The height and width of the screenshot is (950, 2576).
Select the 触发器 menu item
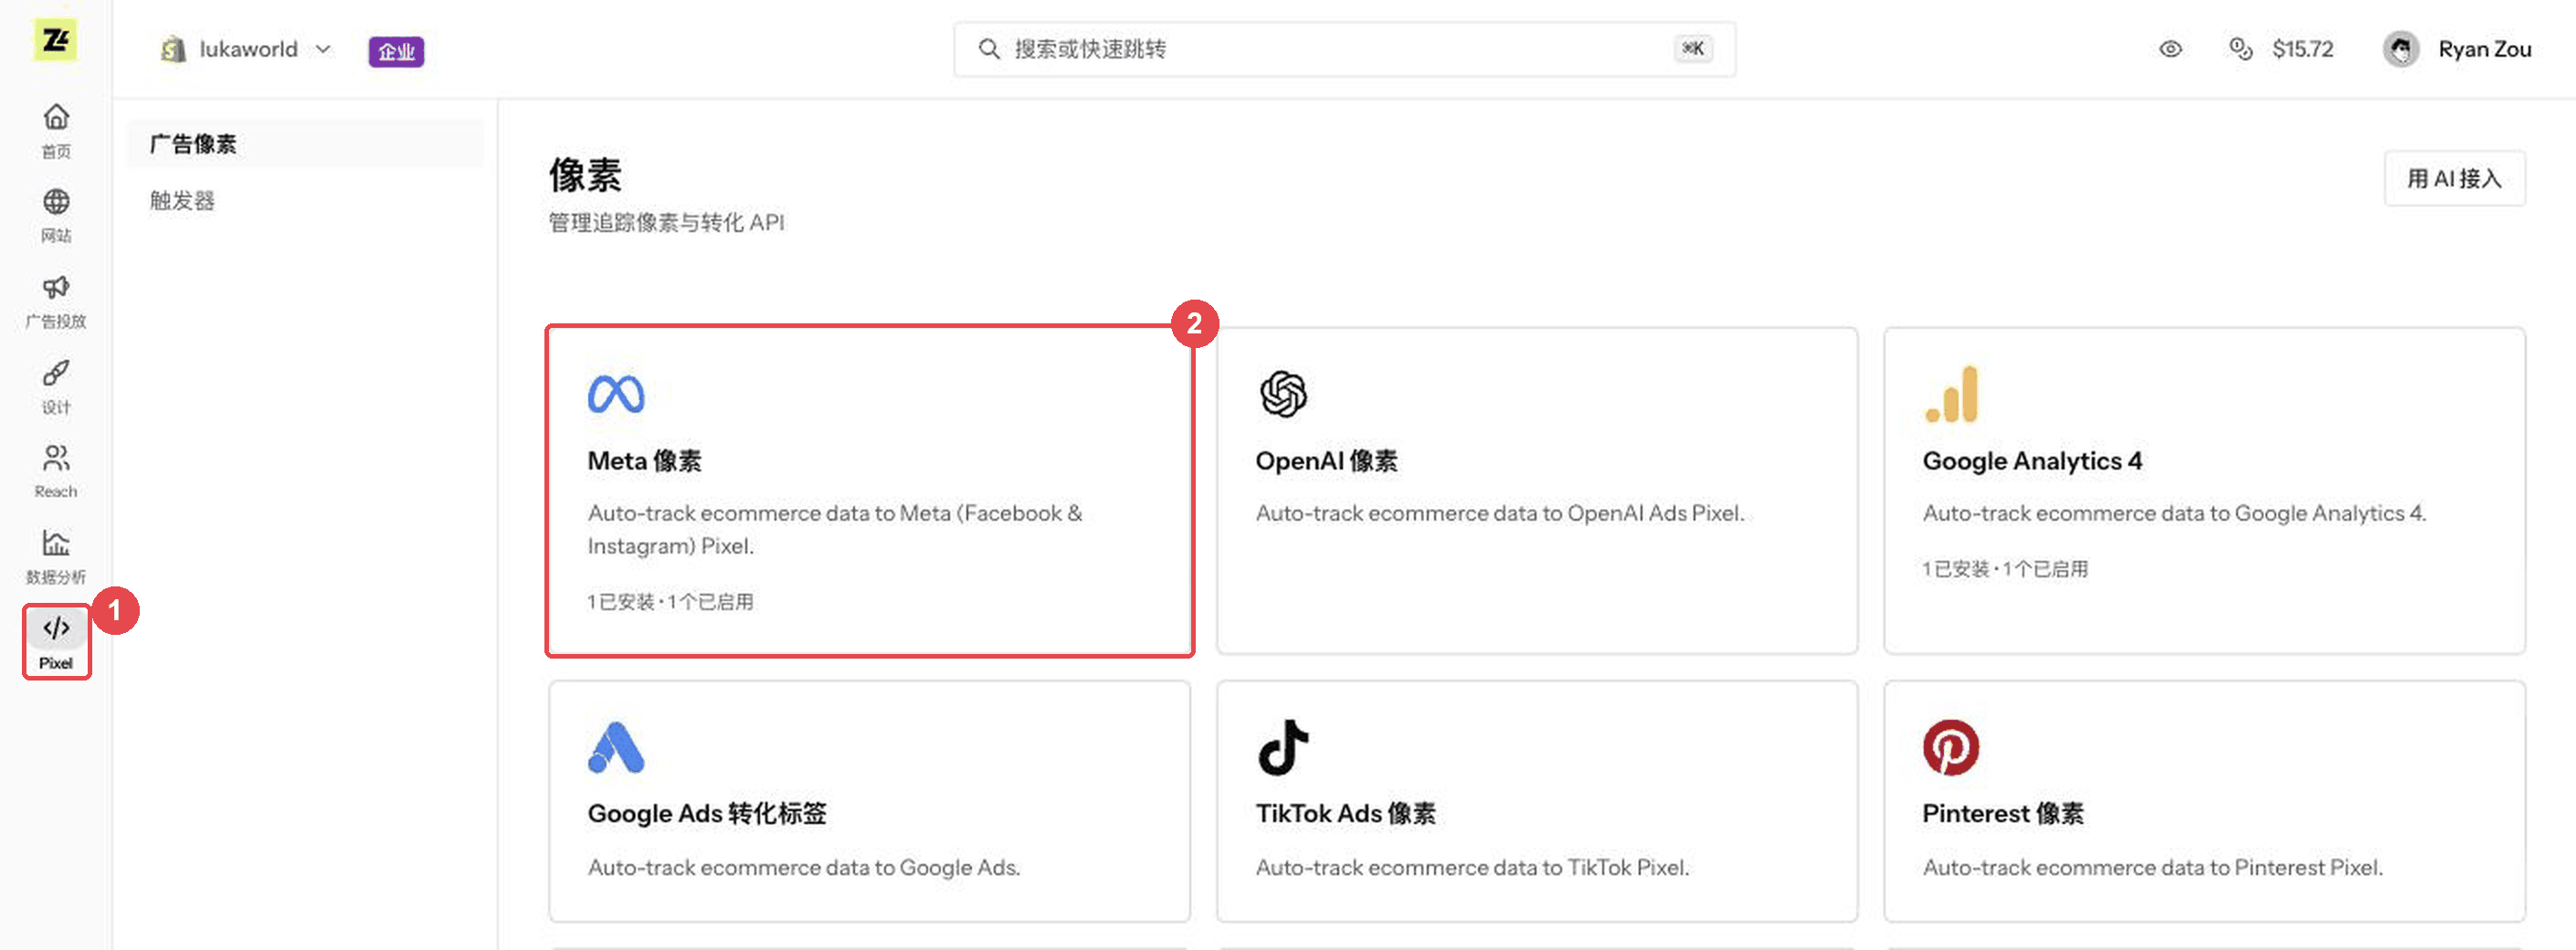(x=182, y=200)
